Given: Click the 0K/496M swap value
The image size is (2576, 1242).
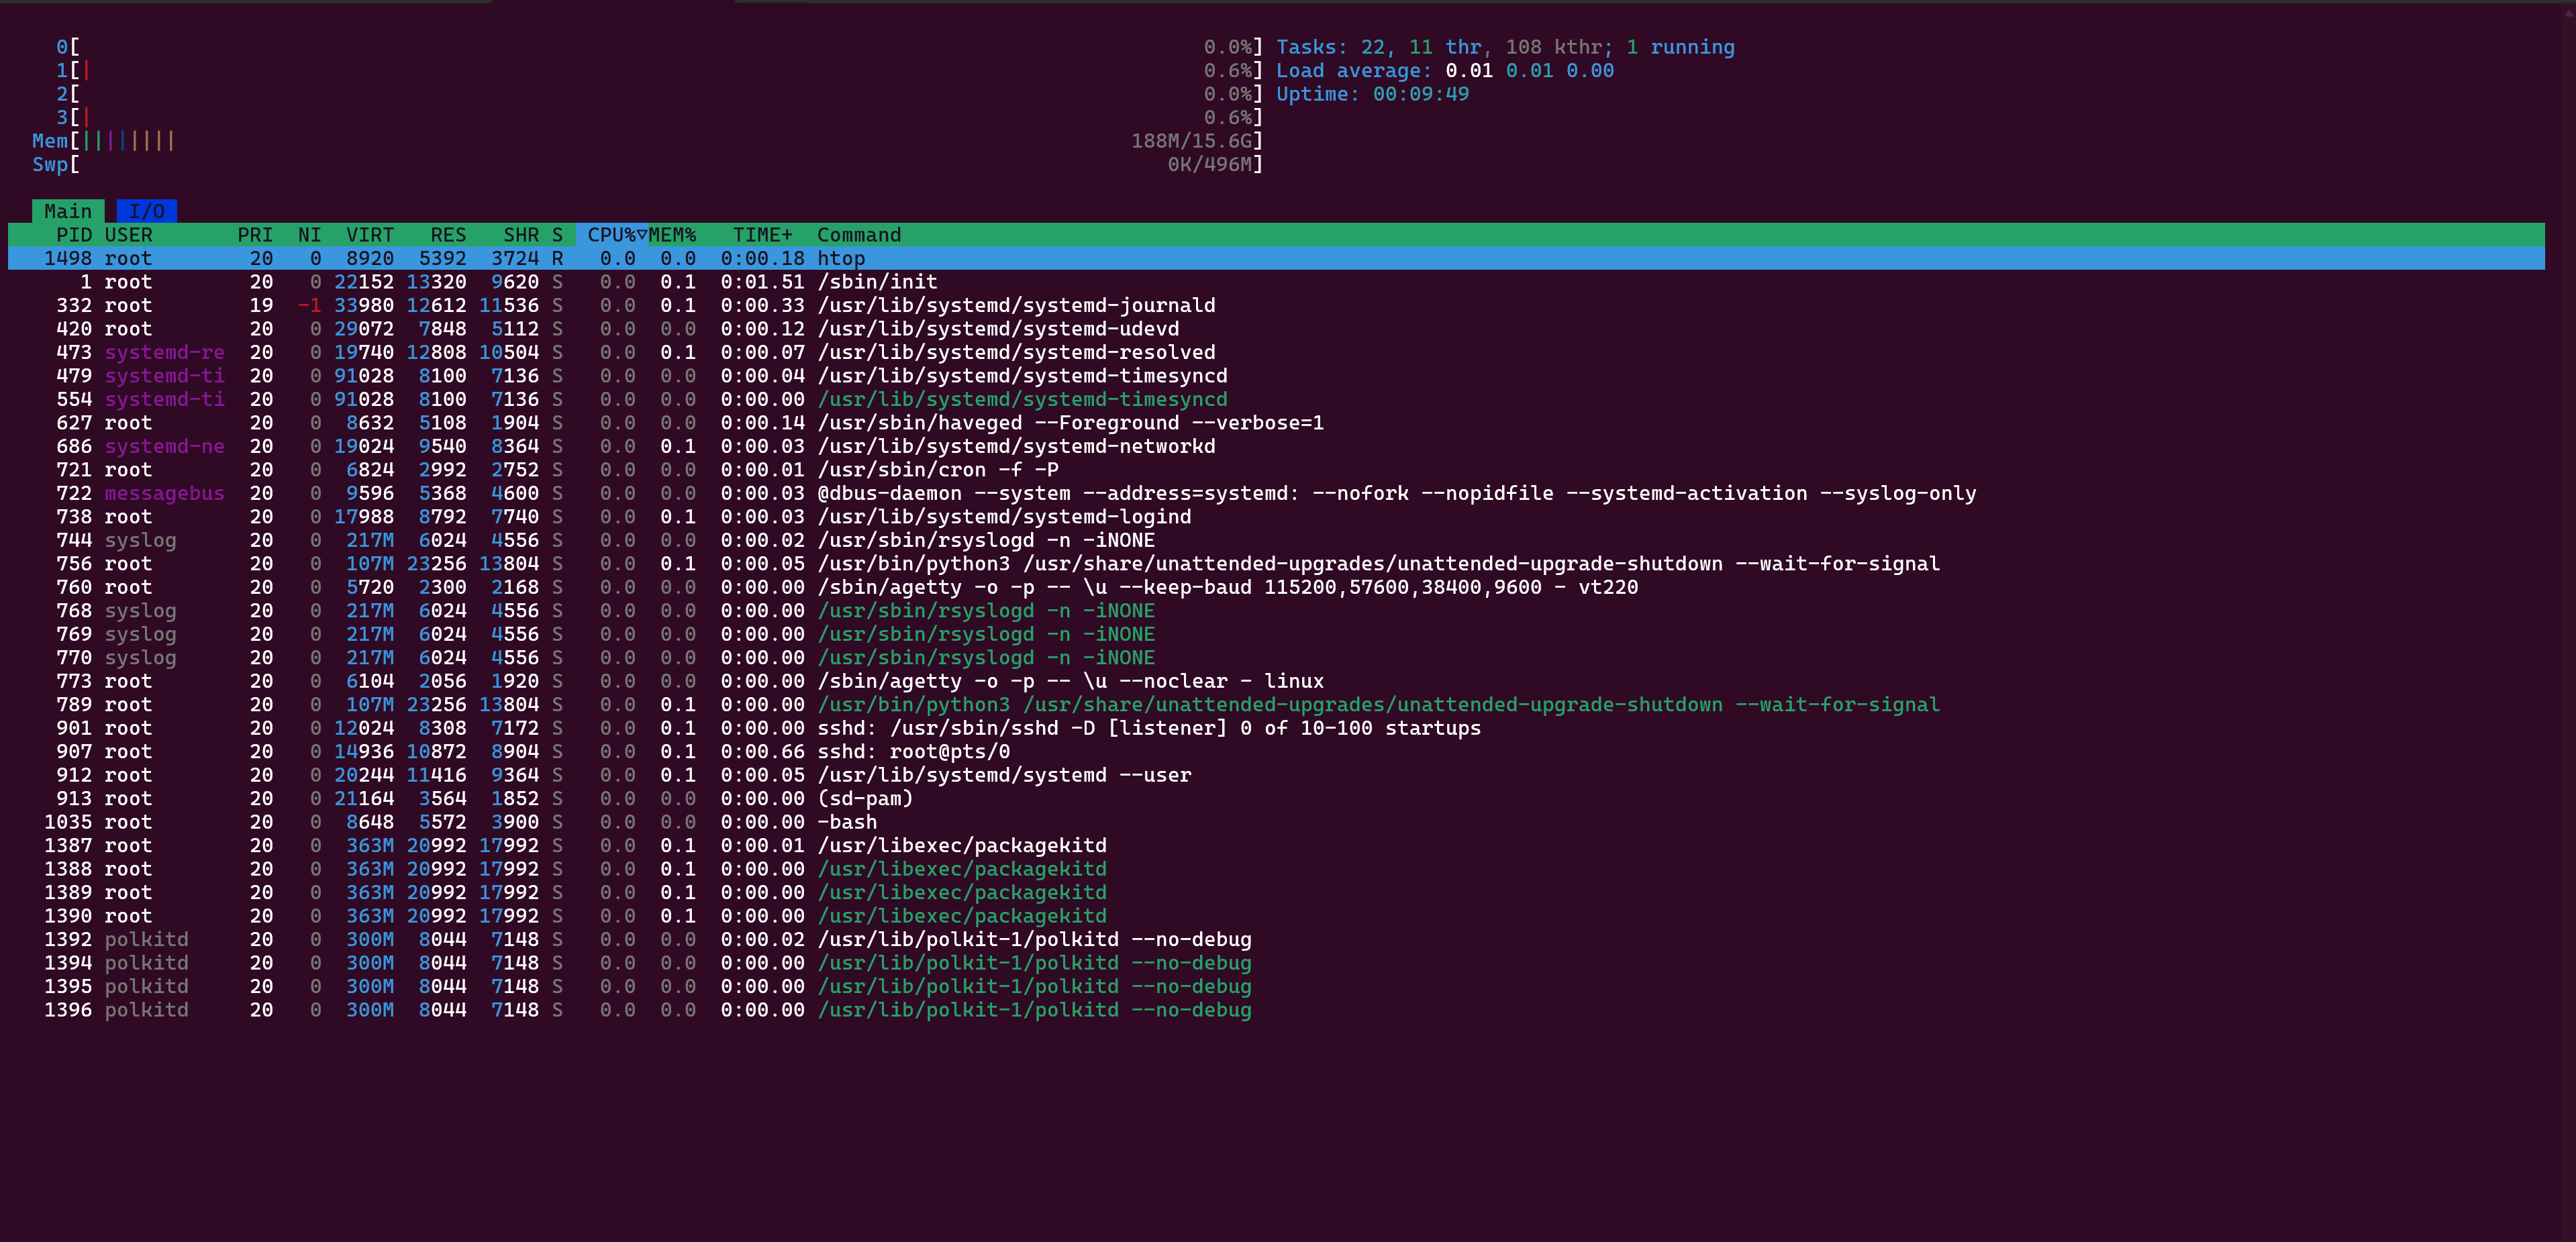Looking at the screenshot, I should [x=1210, y=164].
